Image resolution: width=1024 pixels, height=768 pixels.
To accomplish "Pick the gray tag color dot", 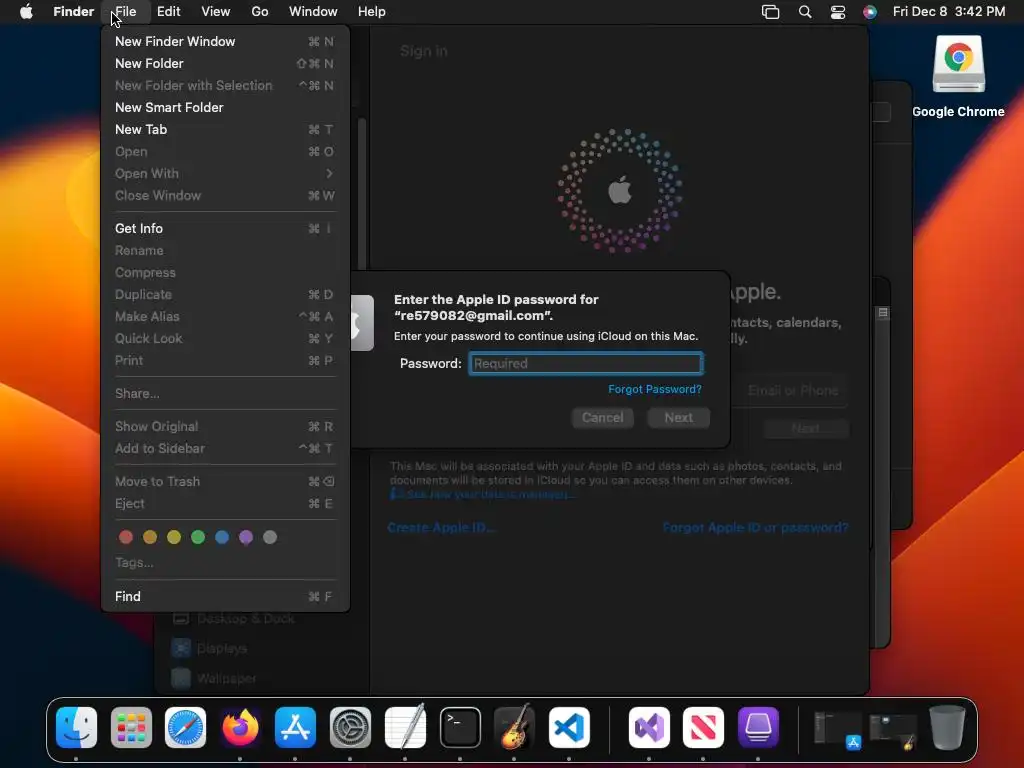I will 270,537.
